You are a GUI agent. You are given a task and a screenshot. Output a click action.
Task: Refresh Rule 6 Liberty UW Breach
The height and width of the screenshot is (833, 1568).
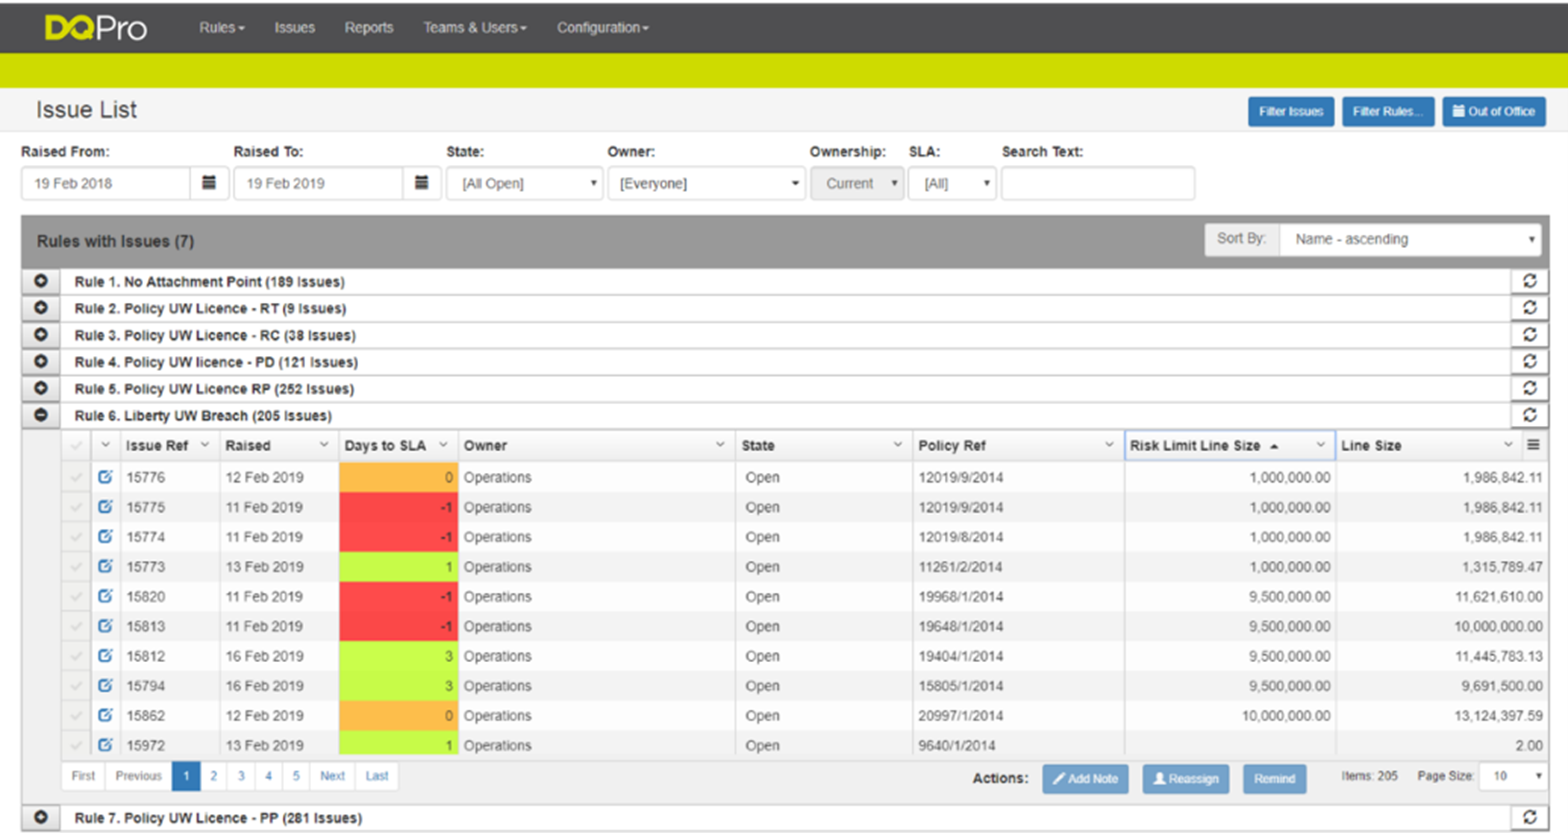pyautogui.click(x=1529, y=415)
